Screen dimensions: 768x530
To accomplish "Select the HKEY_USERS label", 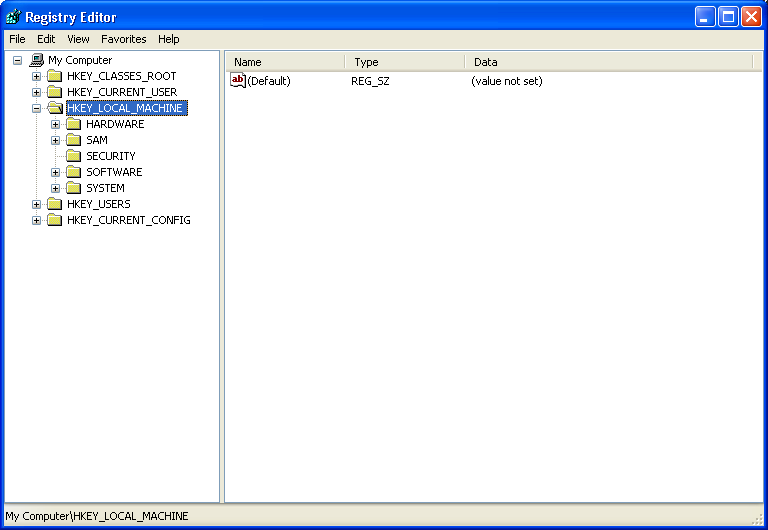I will tap(98, 204).
